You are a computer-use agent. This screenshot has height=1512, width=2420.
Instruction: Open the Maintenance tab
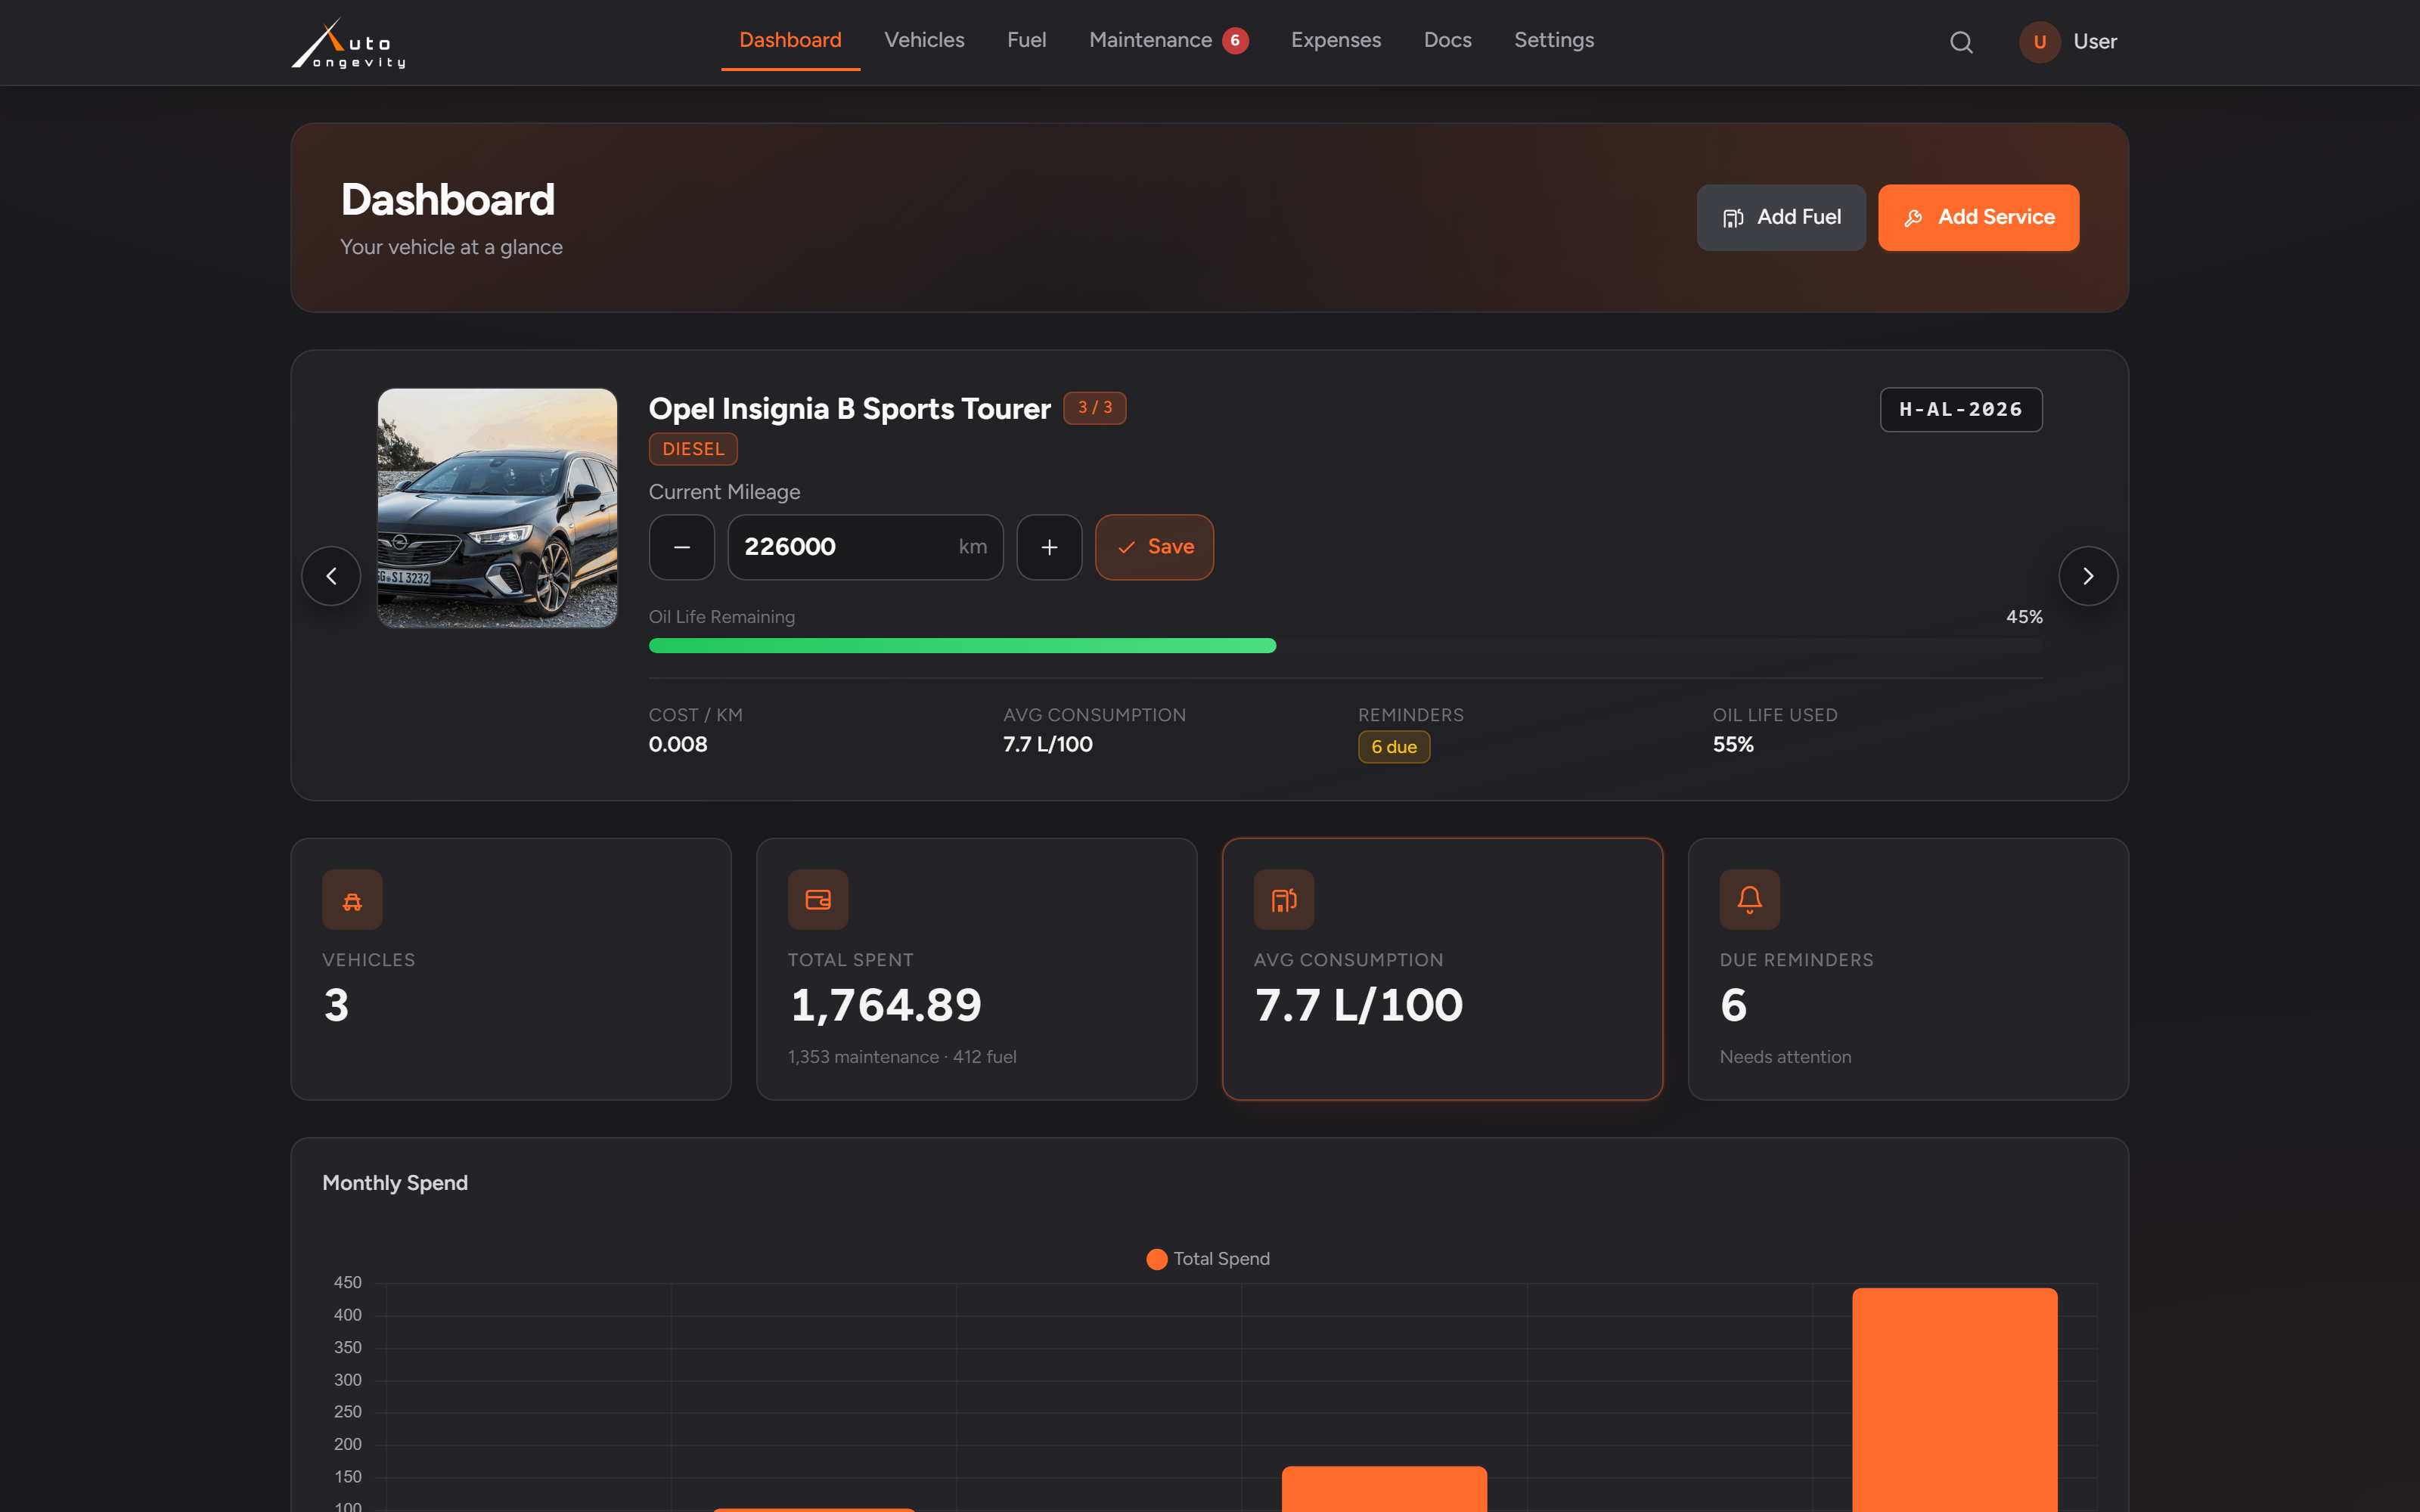tap(1150, 40)
